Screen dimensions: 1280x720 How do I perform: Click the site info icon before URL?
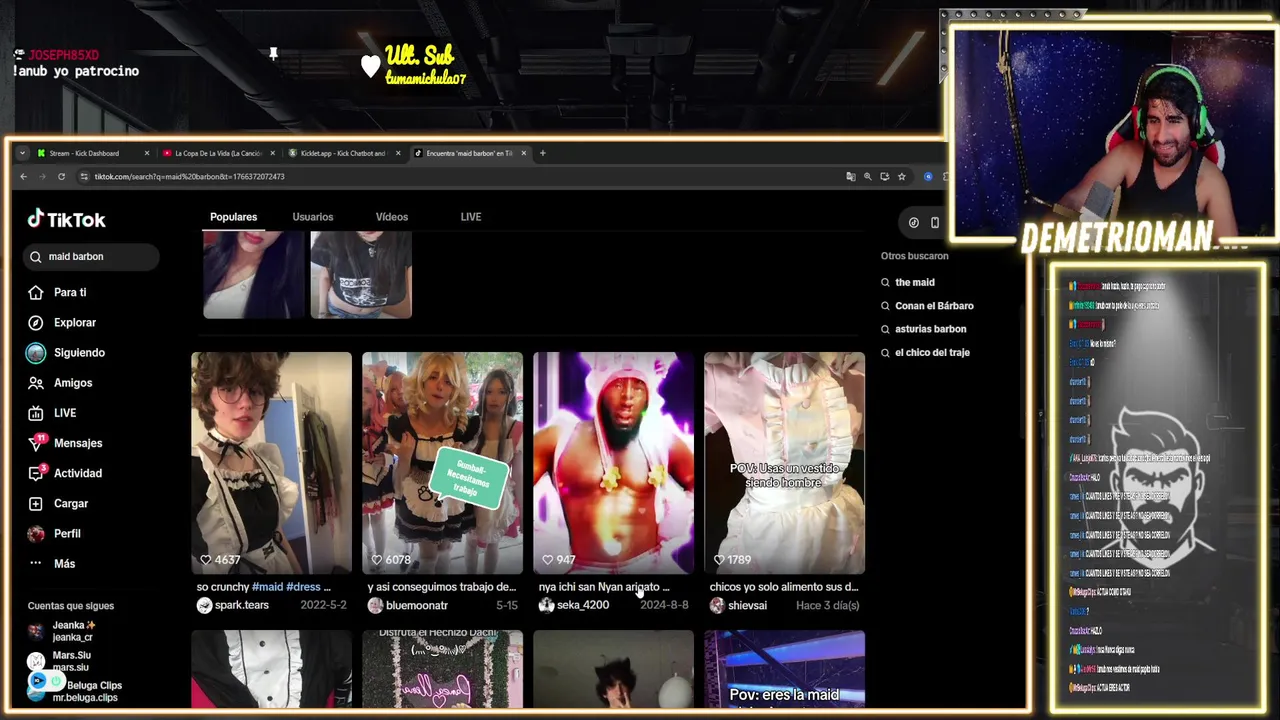tap(83, 176)
